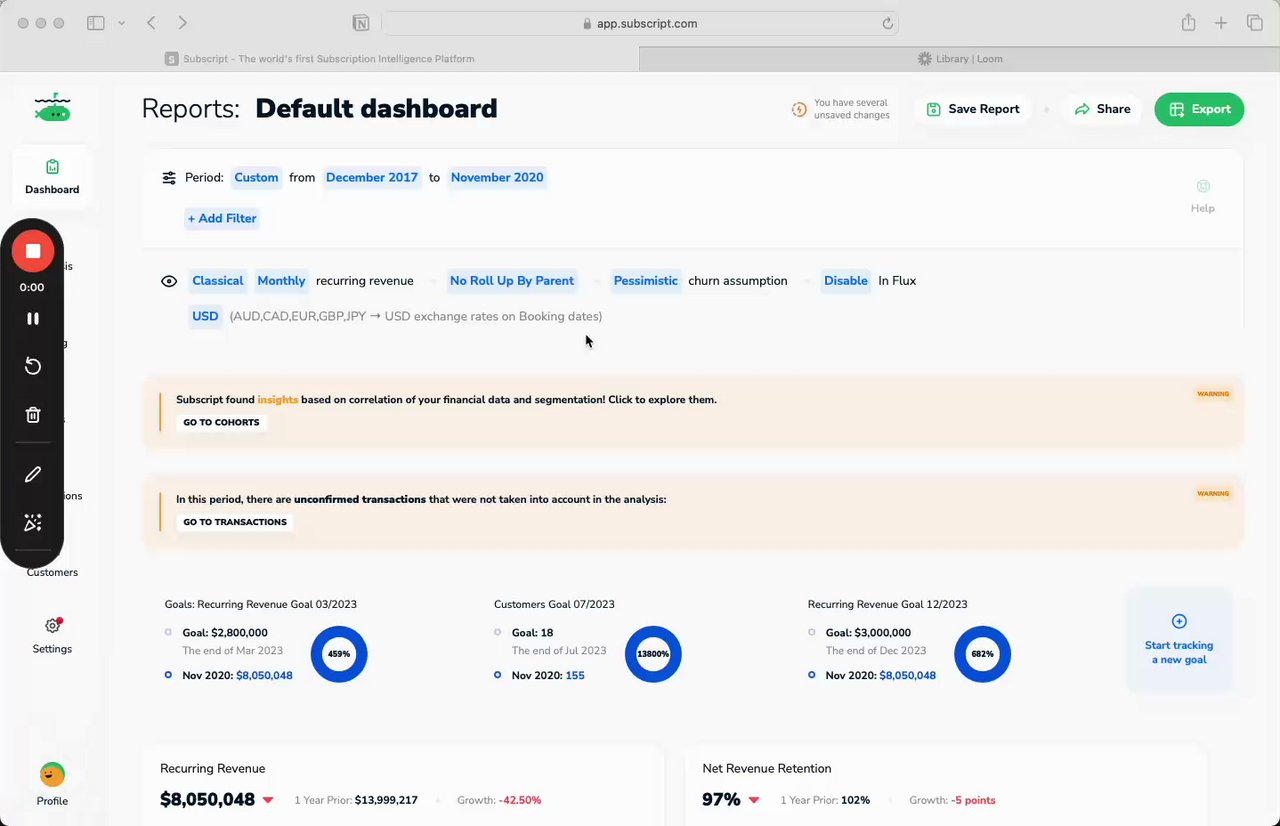1280x826 pixels.
Task: Click the Goal: $3,000,000 radio marker
Action: 811,632
